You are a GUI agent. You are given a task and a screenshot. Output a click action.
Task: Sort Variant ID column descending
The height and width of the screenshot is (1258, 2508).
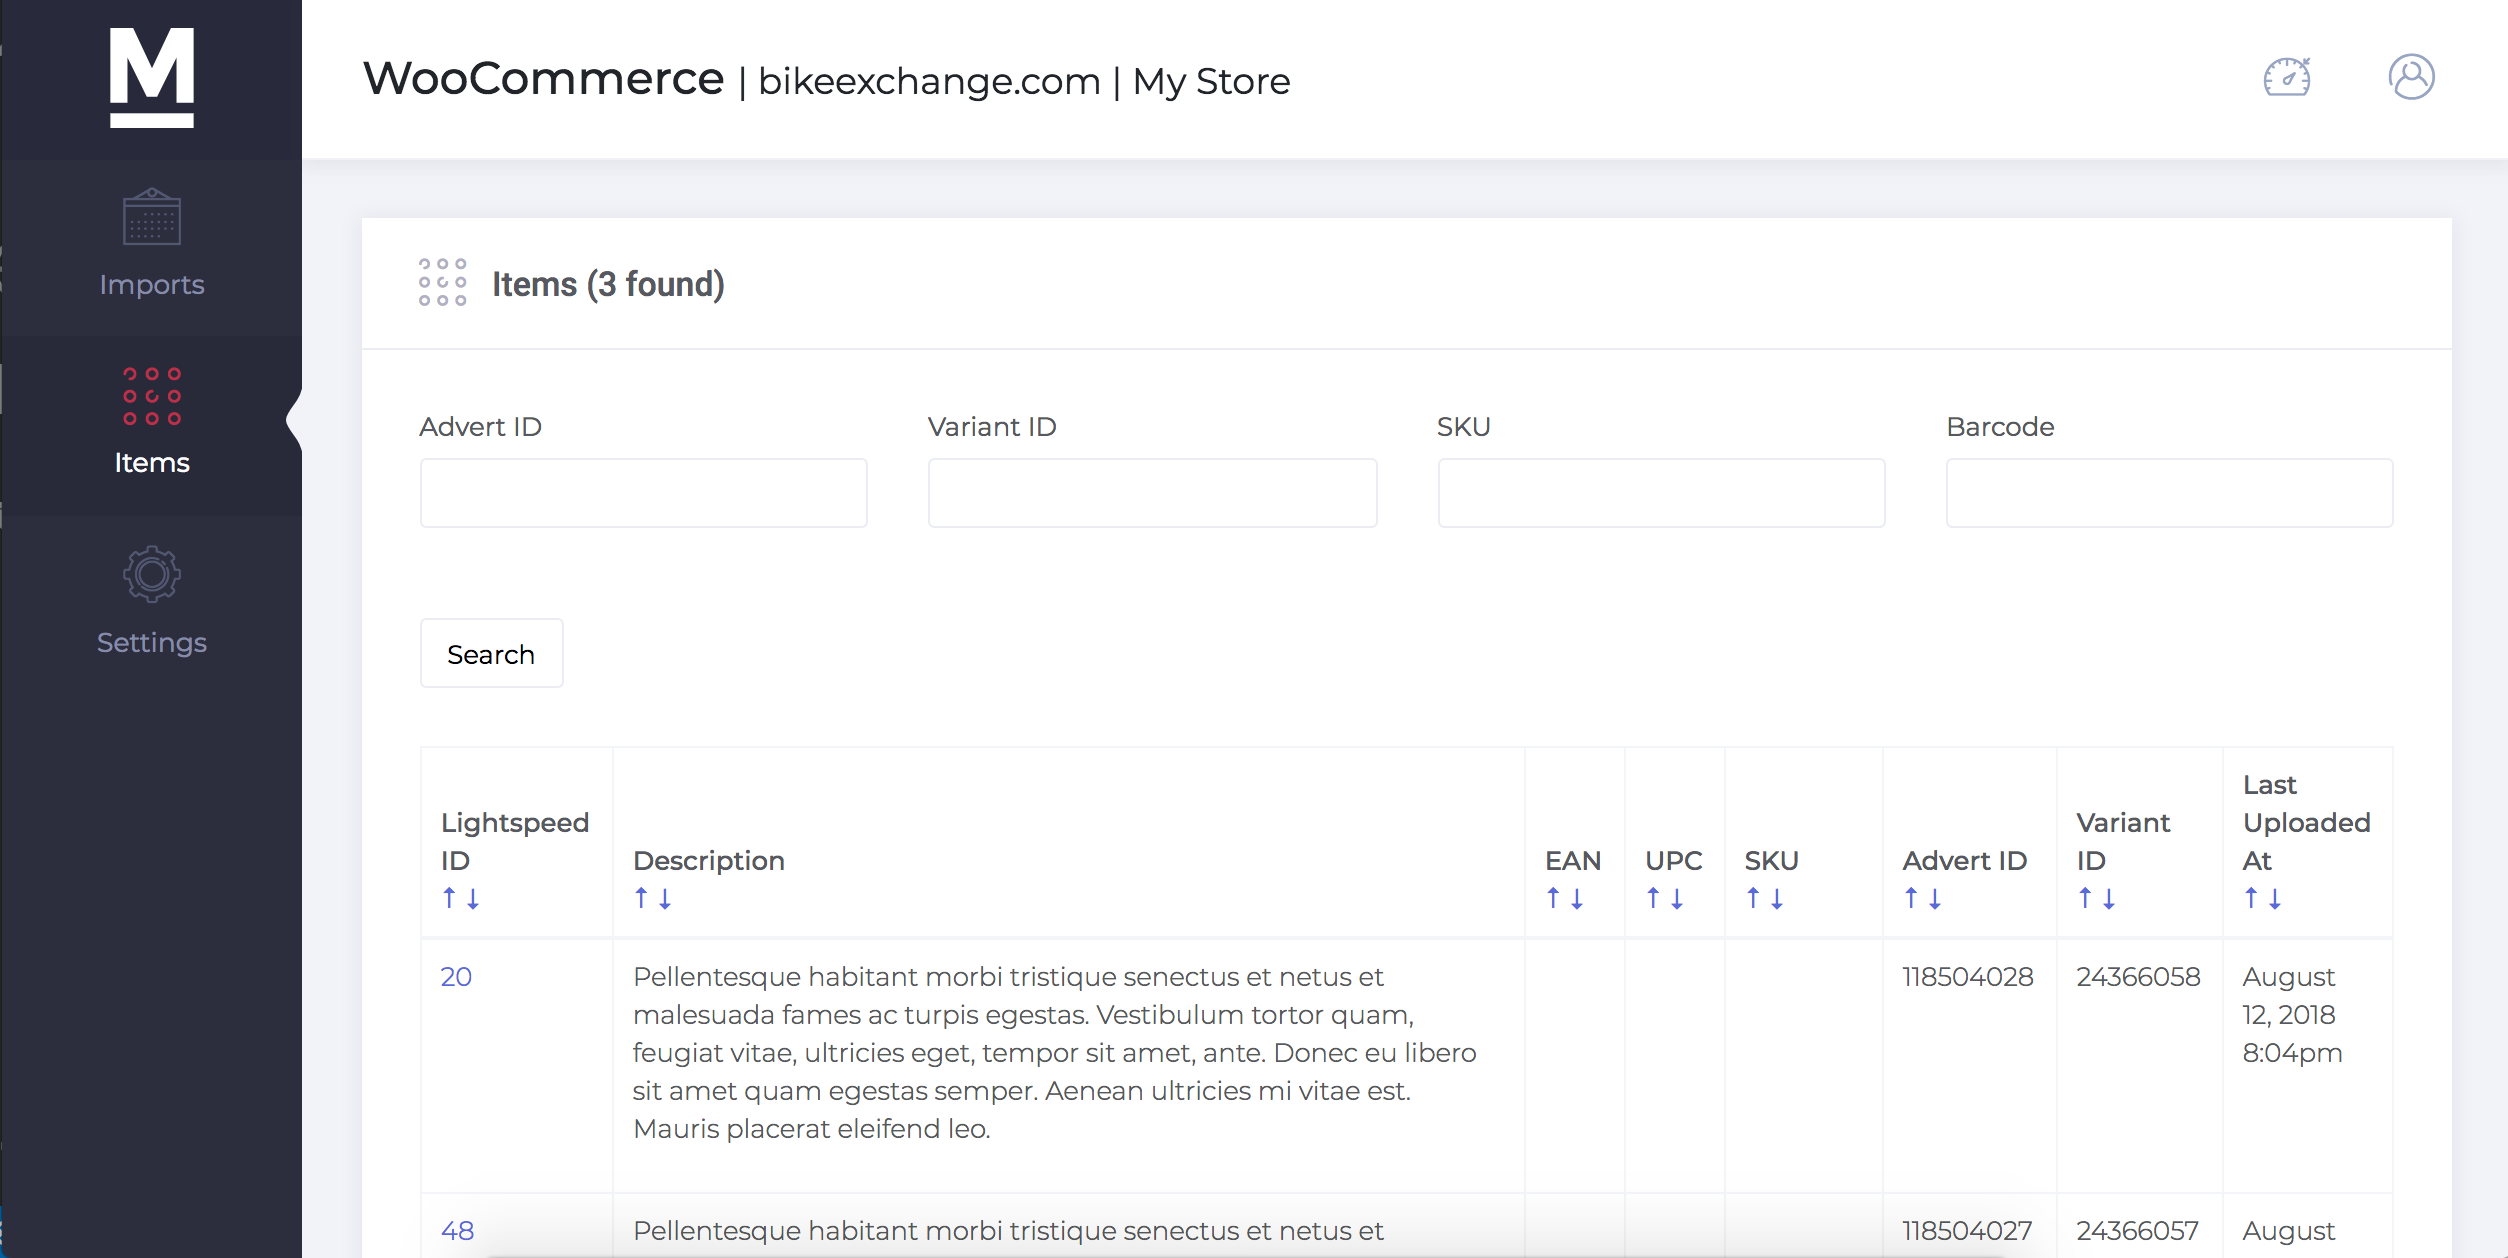point(2109,898)
